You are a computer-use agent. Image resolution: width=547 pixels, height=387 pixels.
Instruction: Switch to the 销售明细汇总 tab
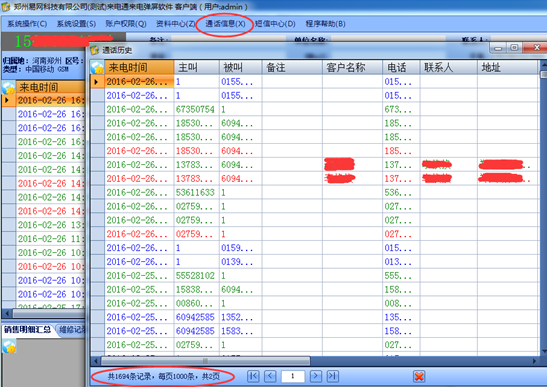click(x=28, y=329)
